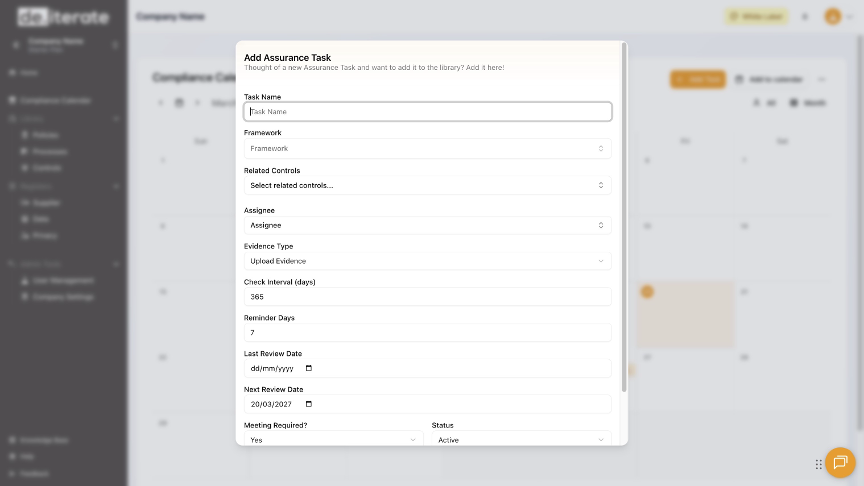Open the Meeting Required dropdown
Image resolution: width=864 pixels, height=486 pixels.
click(x=333, y=439)
